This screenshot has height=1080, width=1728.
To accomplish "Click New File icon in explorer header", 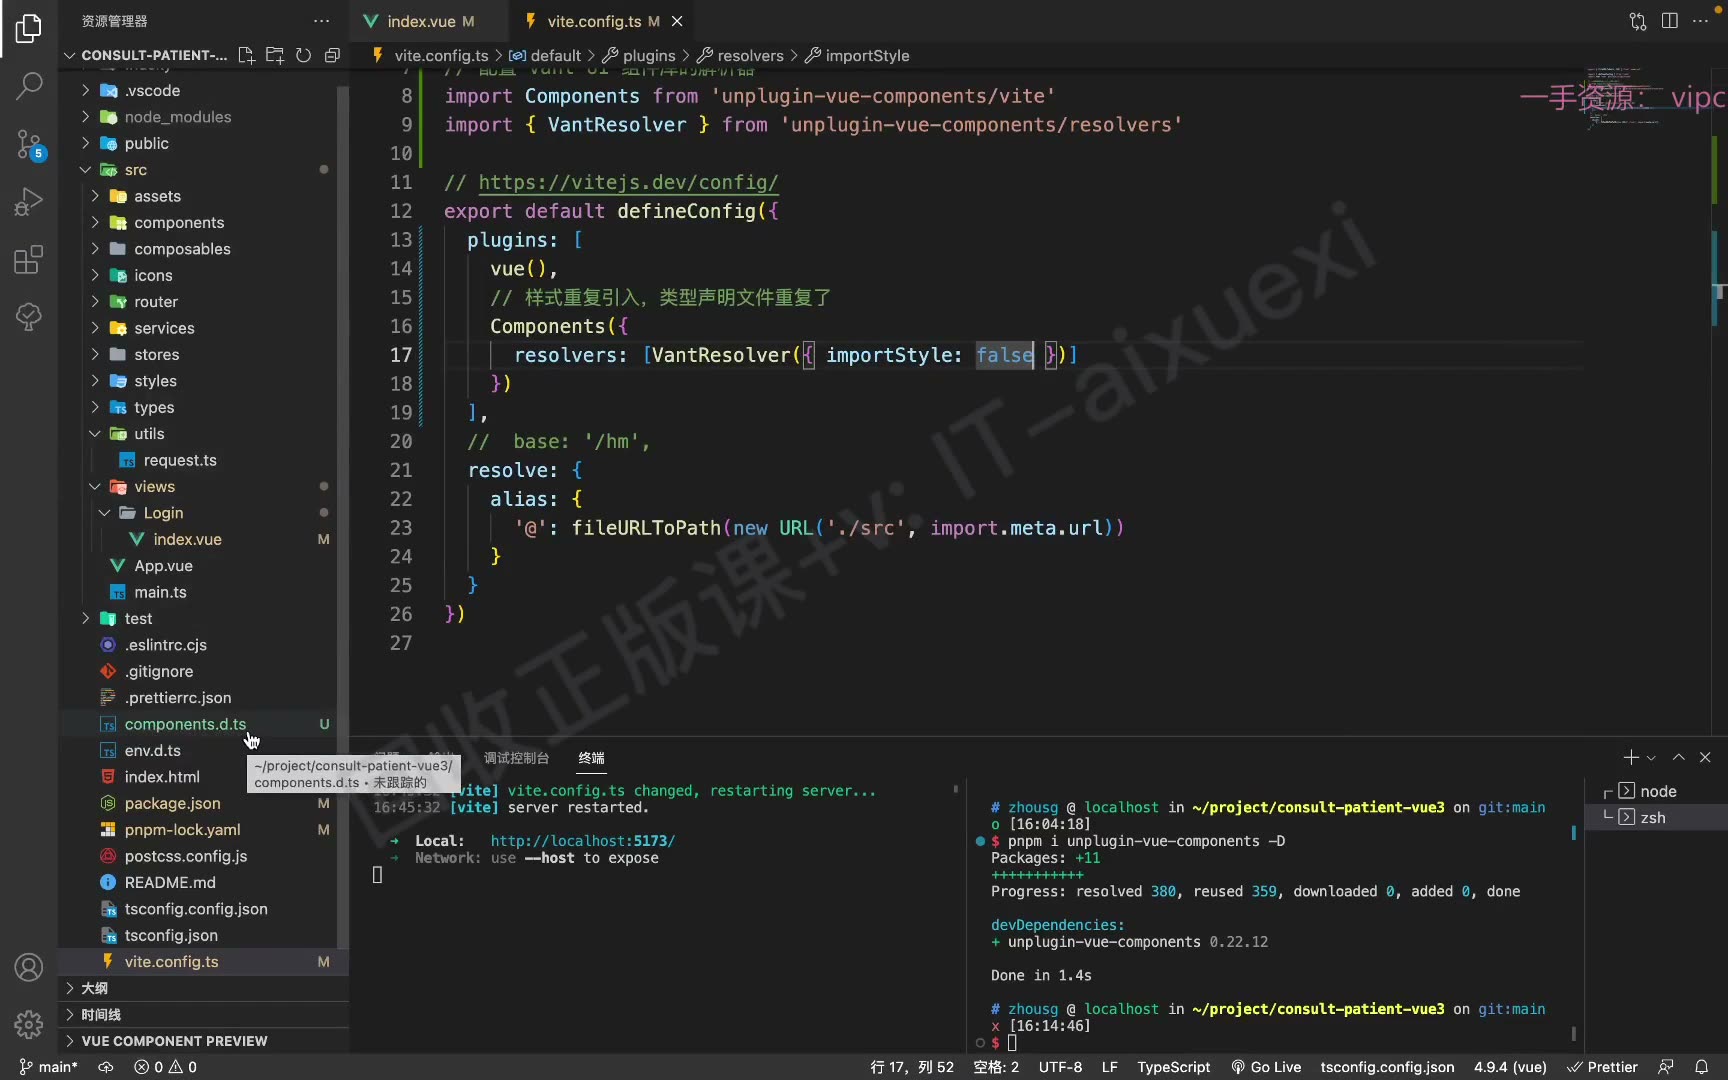I will (246, 55).
